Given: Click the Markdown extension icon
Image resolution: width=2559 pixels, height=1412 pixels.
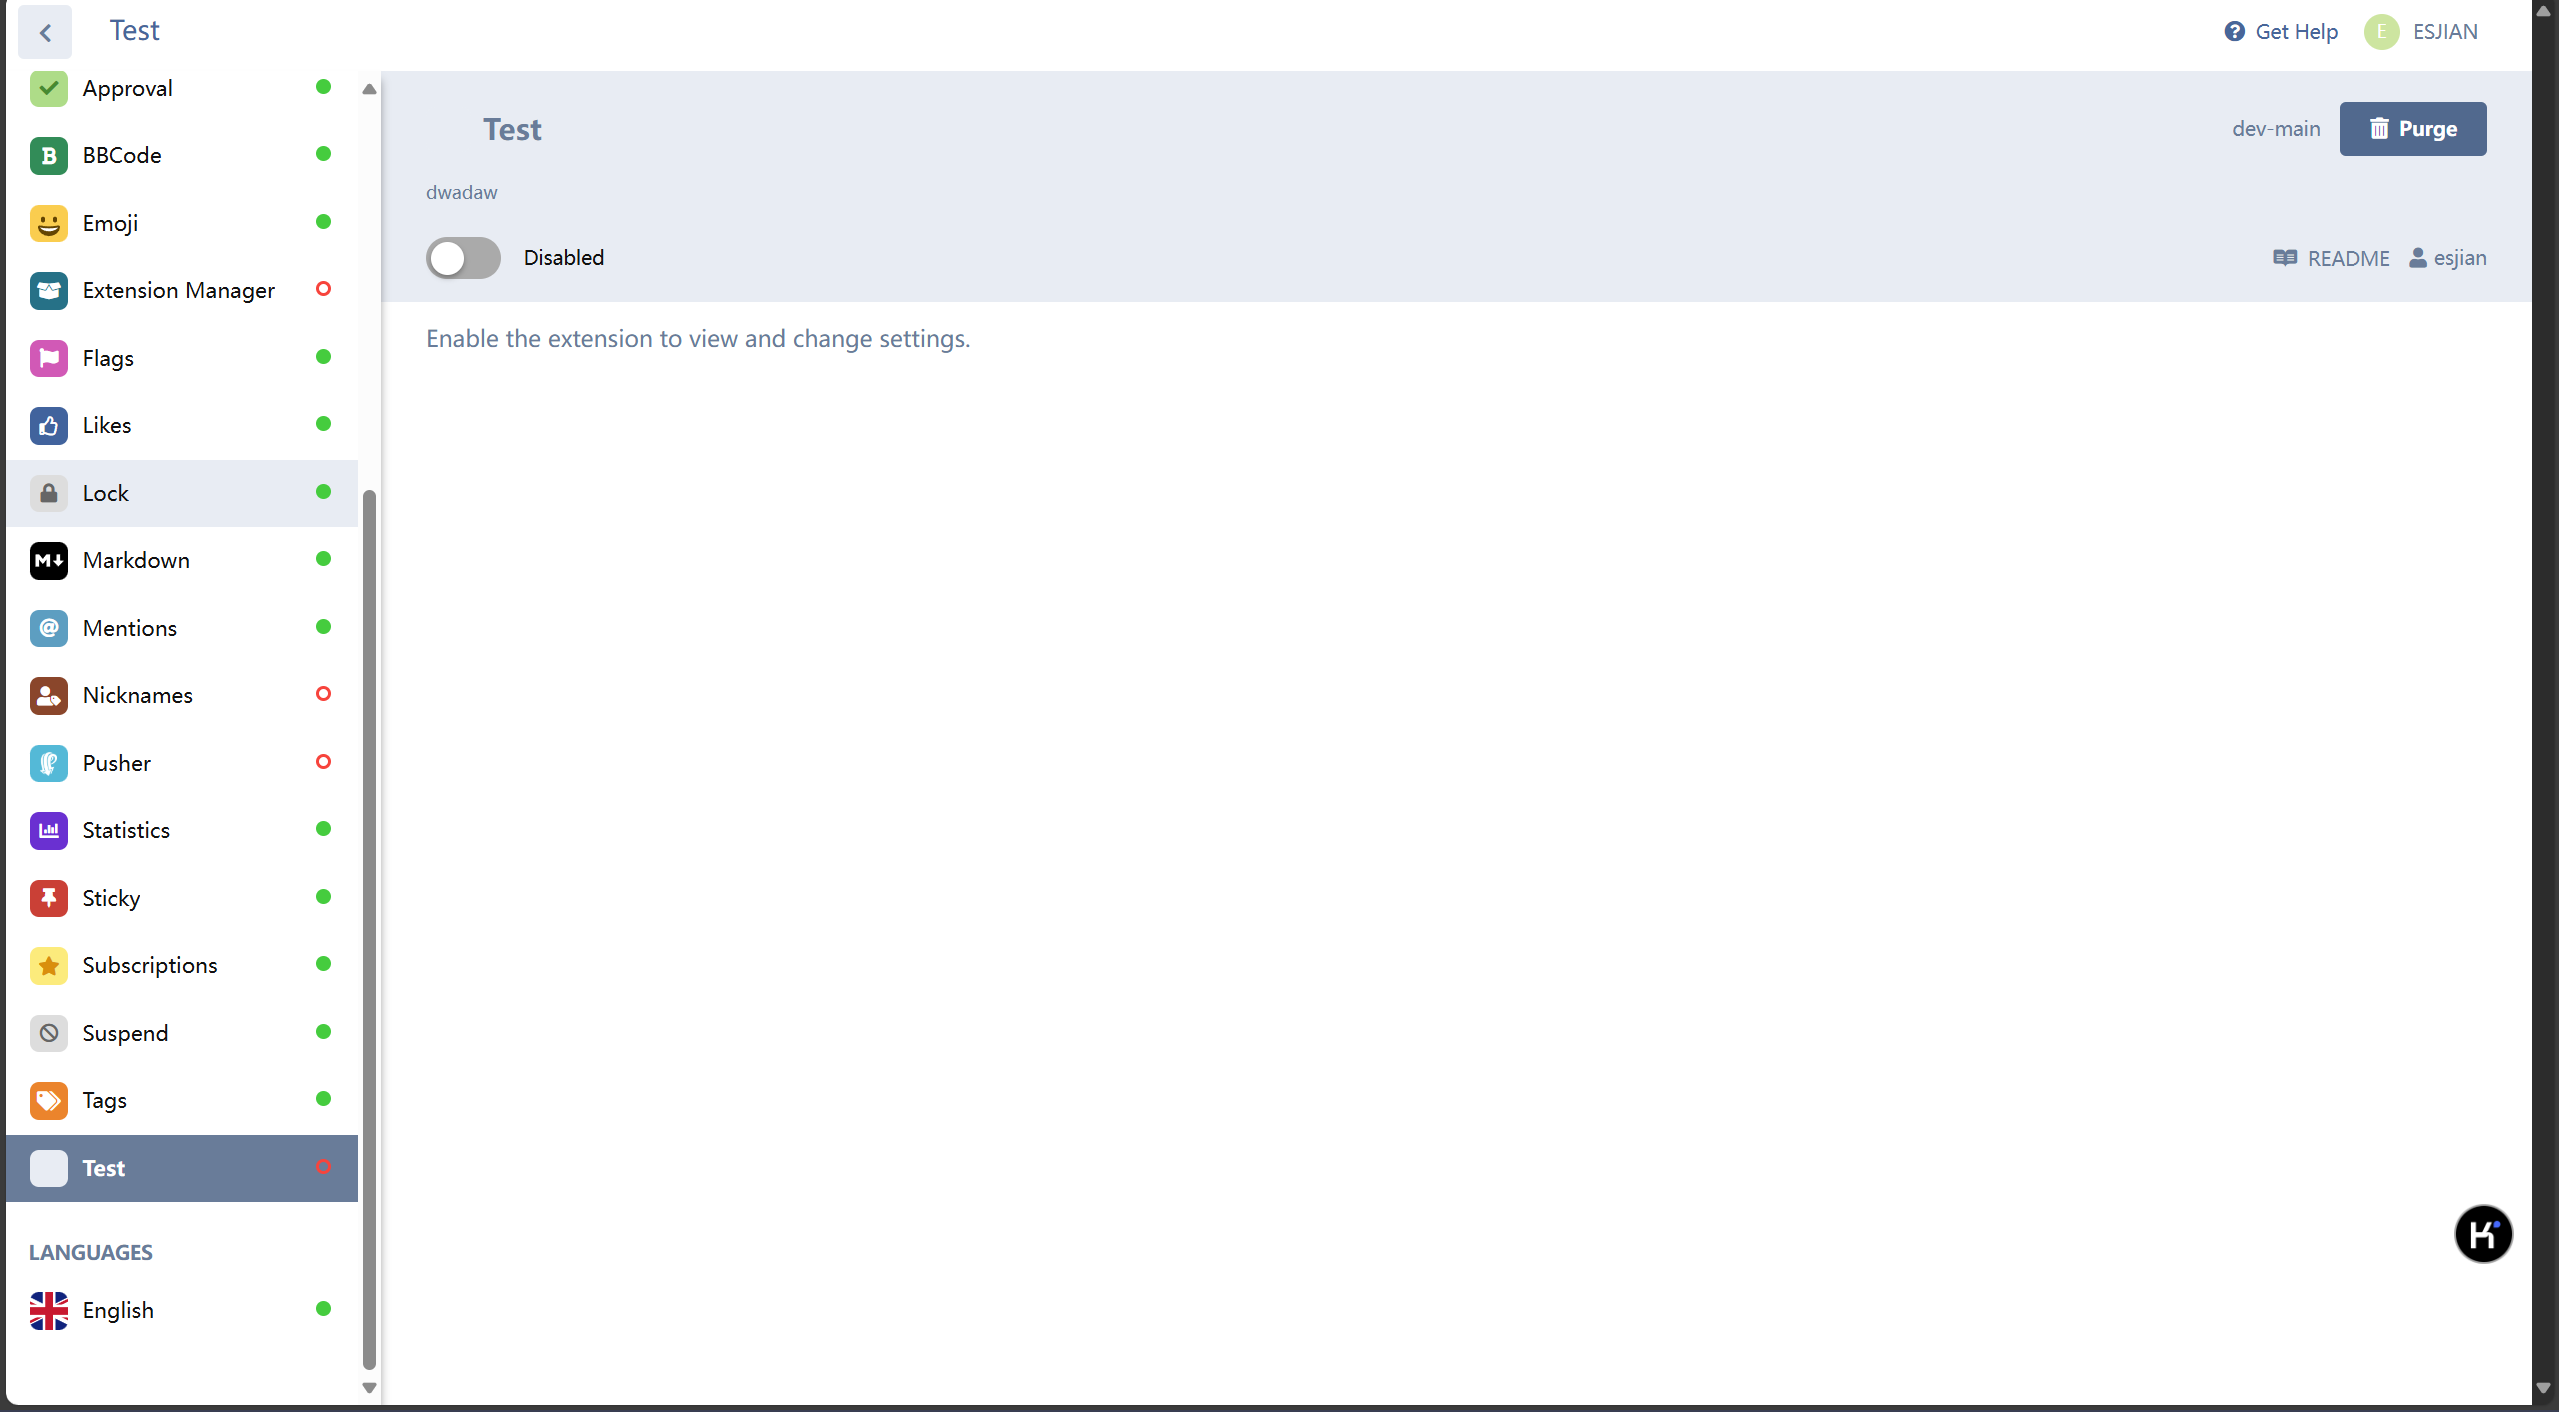Looking at the screenshot, I should [x=48, y=561].
